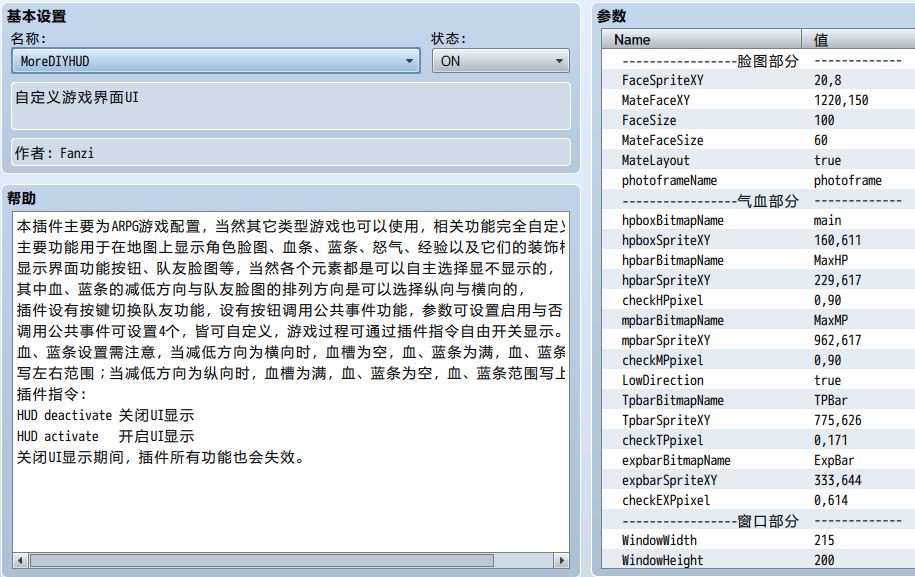The height and width of the screenshot is (577, 915).
Task: Select the hpboxBitmapName parameter row
Action: 672,220
